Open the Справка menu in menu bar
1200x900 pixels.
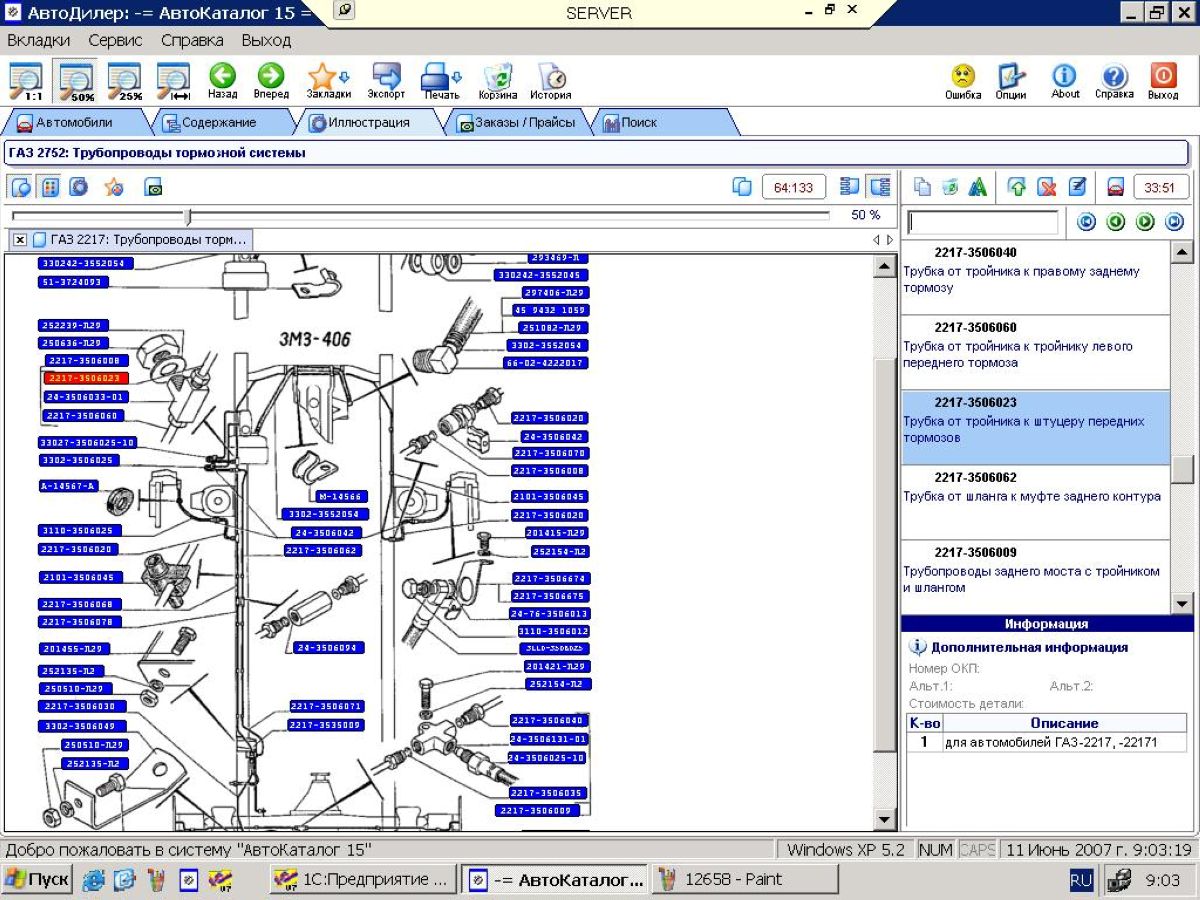pyautogui.click(x=192, y=40)
